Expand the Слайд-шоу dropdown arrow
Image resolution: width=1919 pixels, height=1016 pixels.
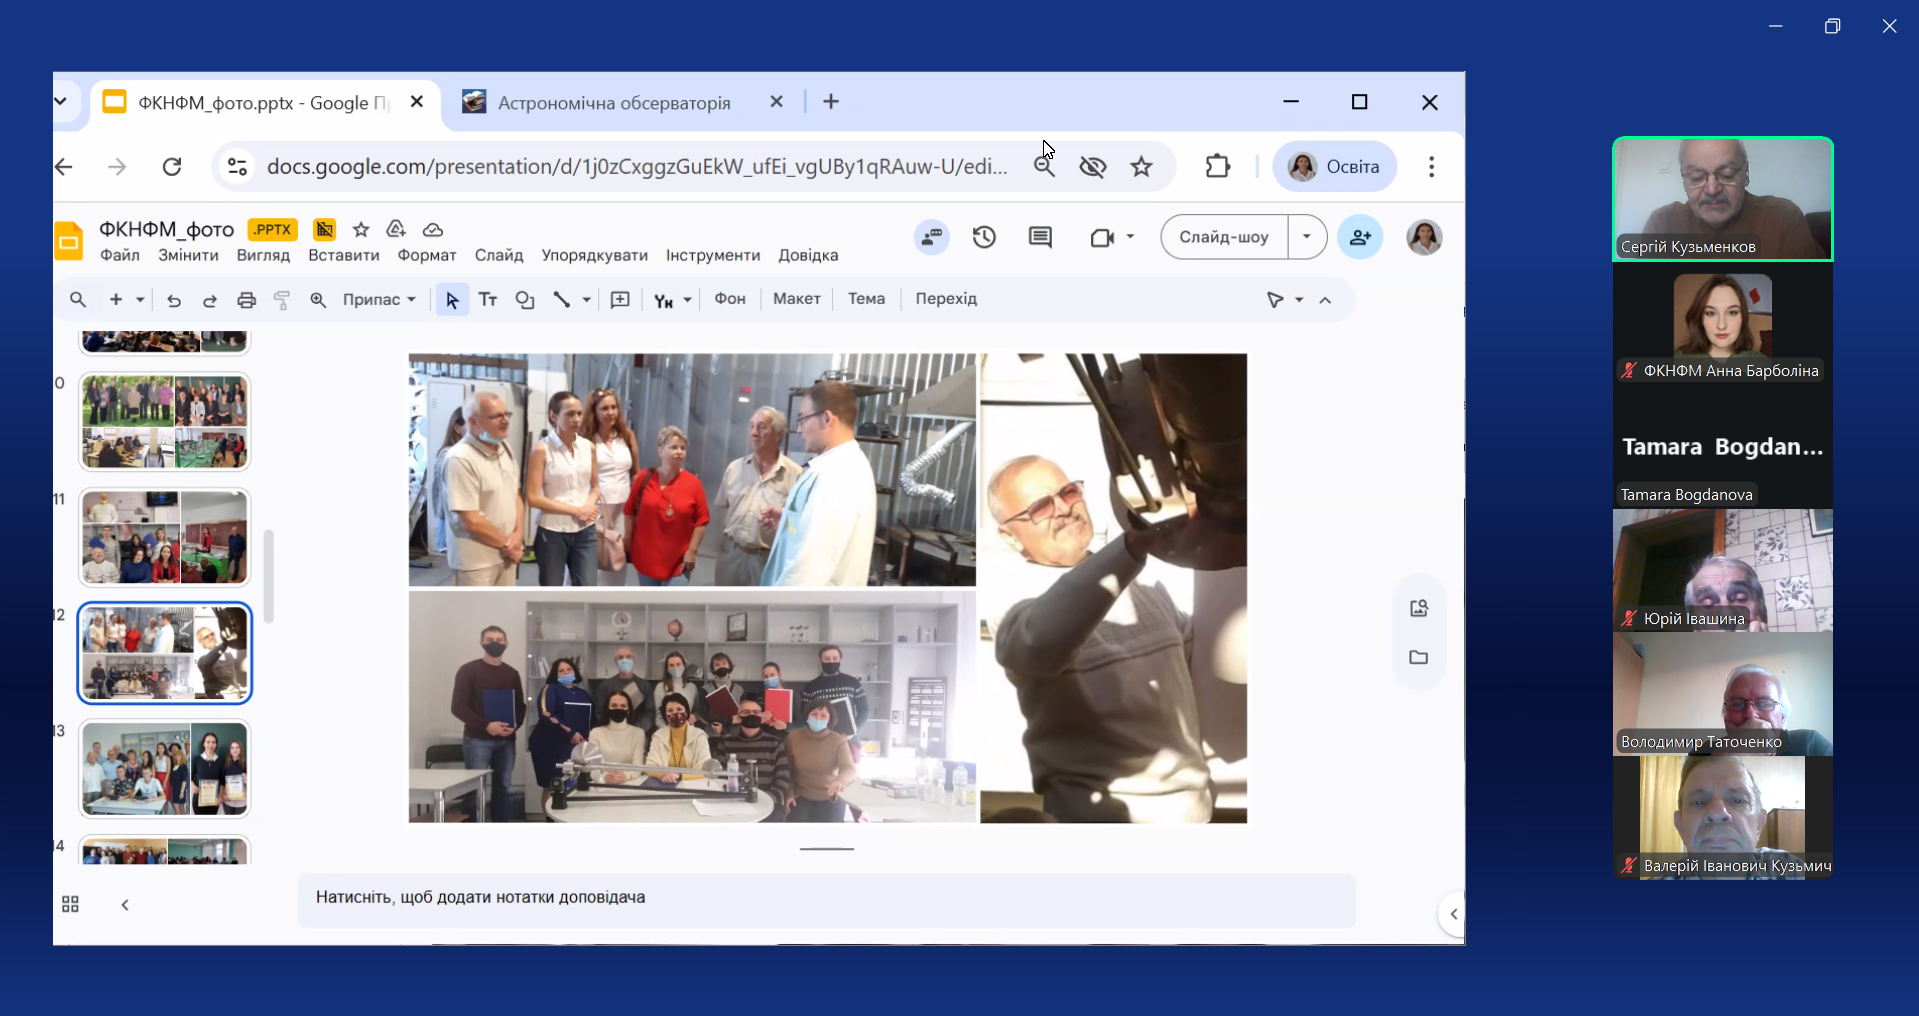point(1306,237)
